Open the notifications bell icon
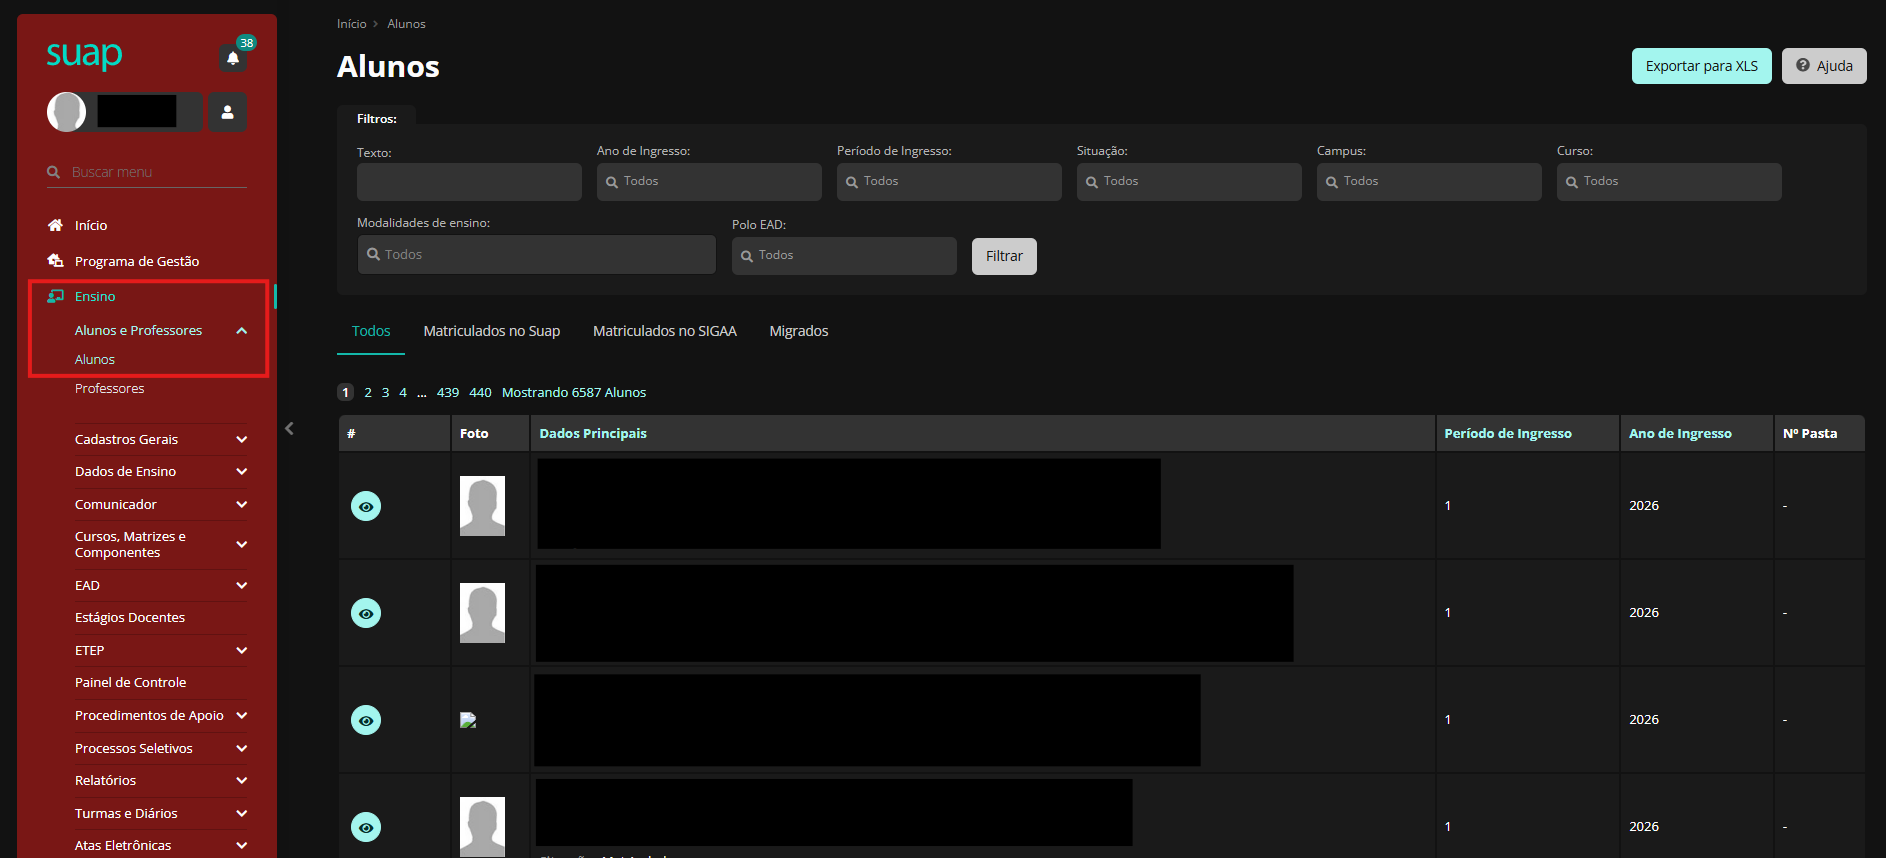The height and width of the screenshot is (858, 1886). (x=233, y=58)
